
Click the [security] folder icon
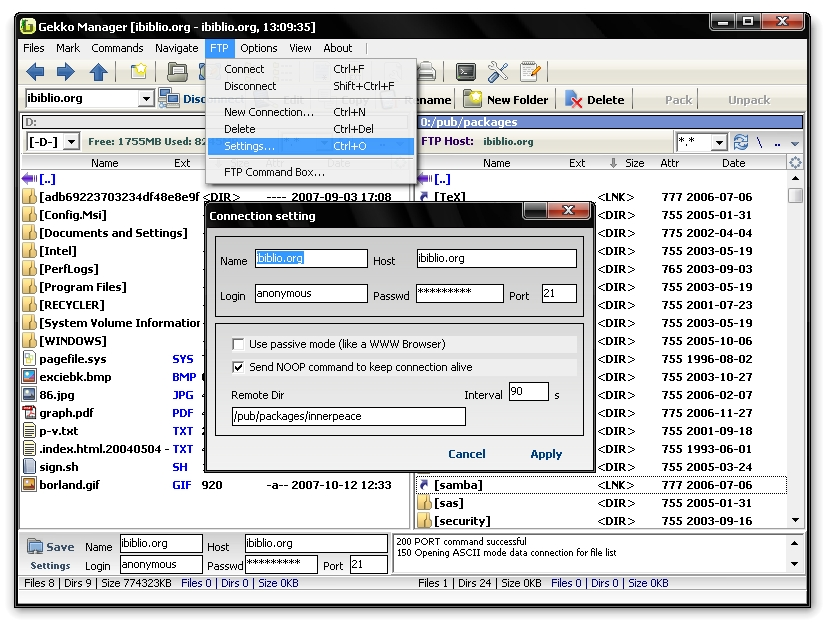pos(424,521)
